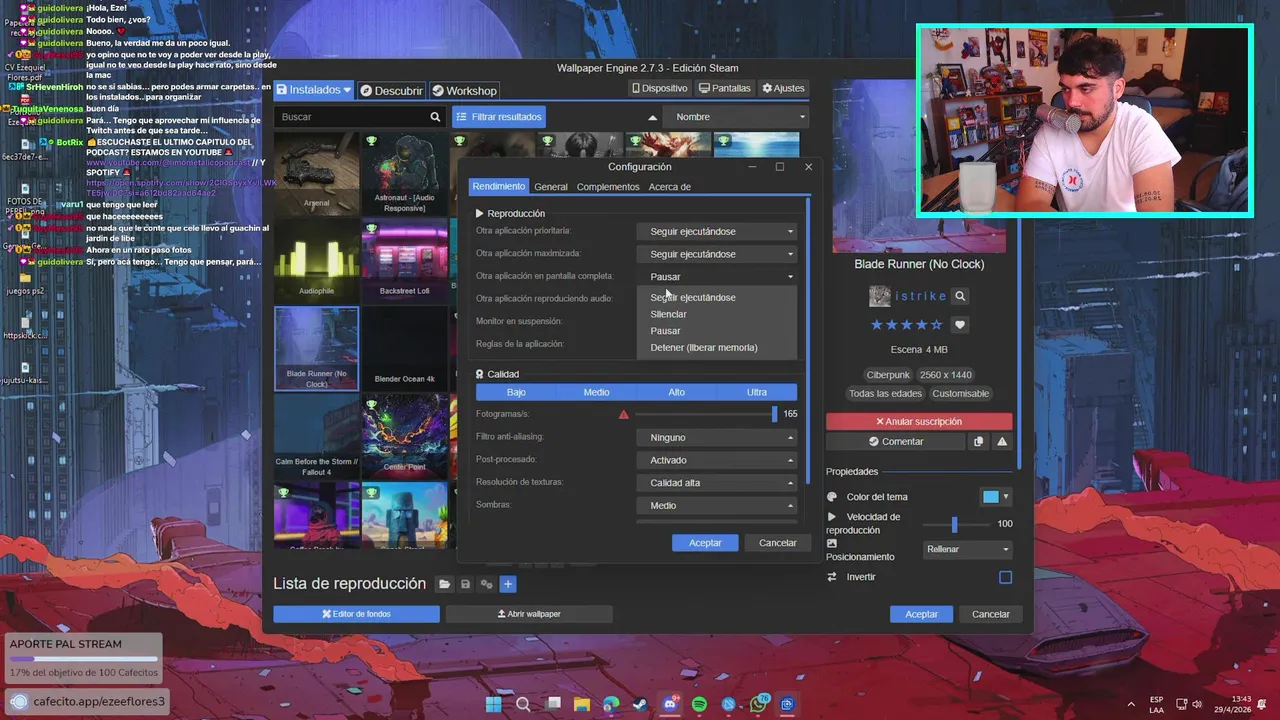Open the Windows Start menu
1280x720 pixels.
click(x=493, y=704)
